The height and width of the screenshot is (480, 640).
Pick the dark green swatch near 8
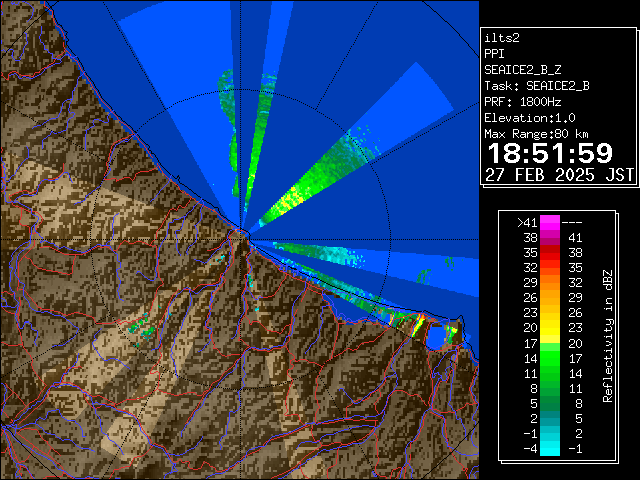point(550,389)
